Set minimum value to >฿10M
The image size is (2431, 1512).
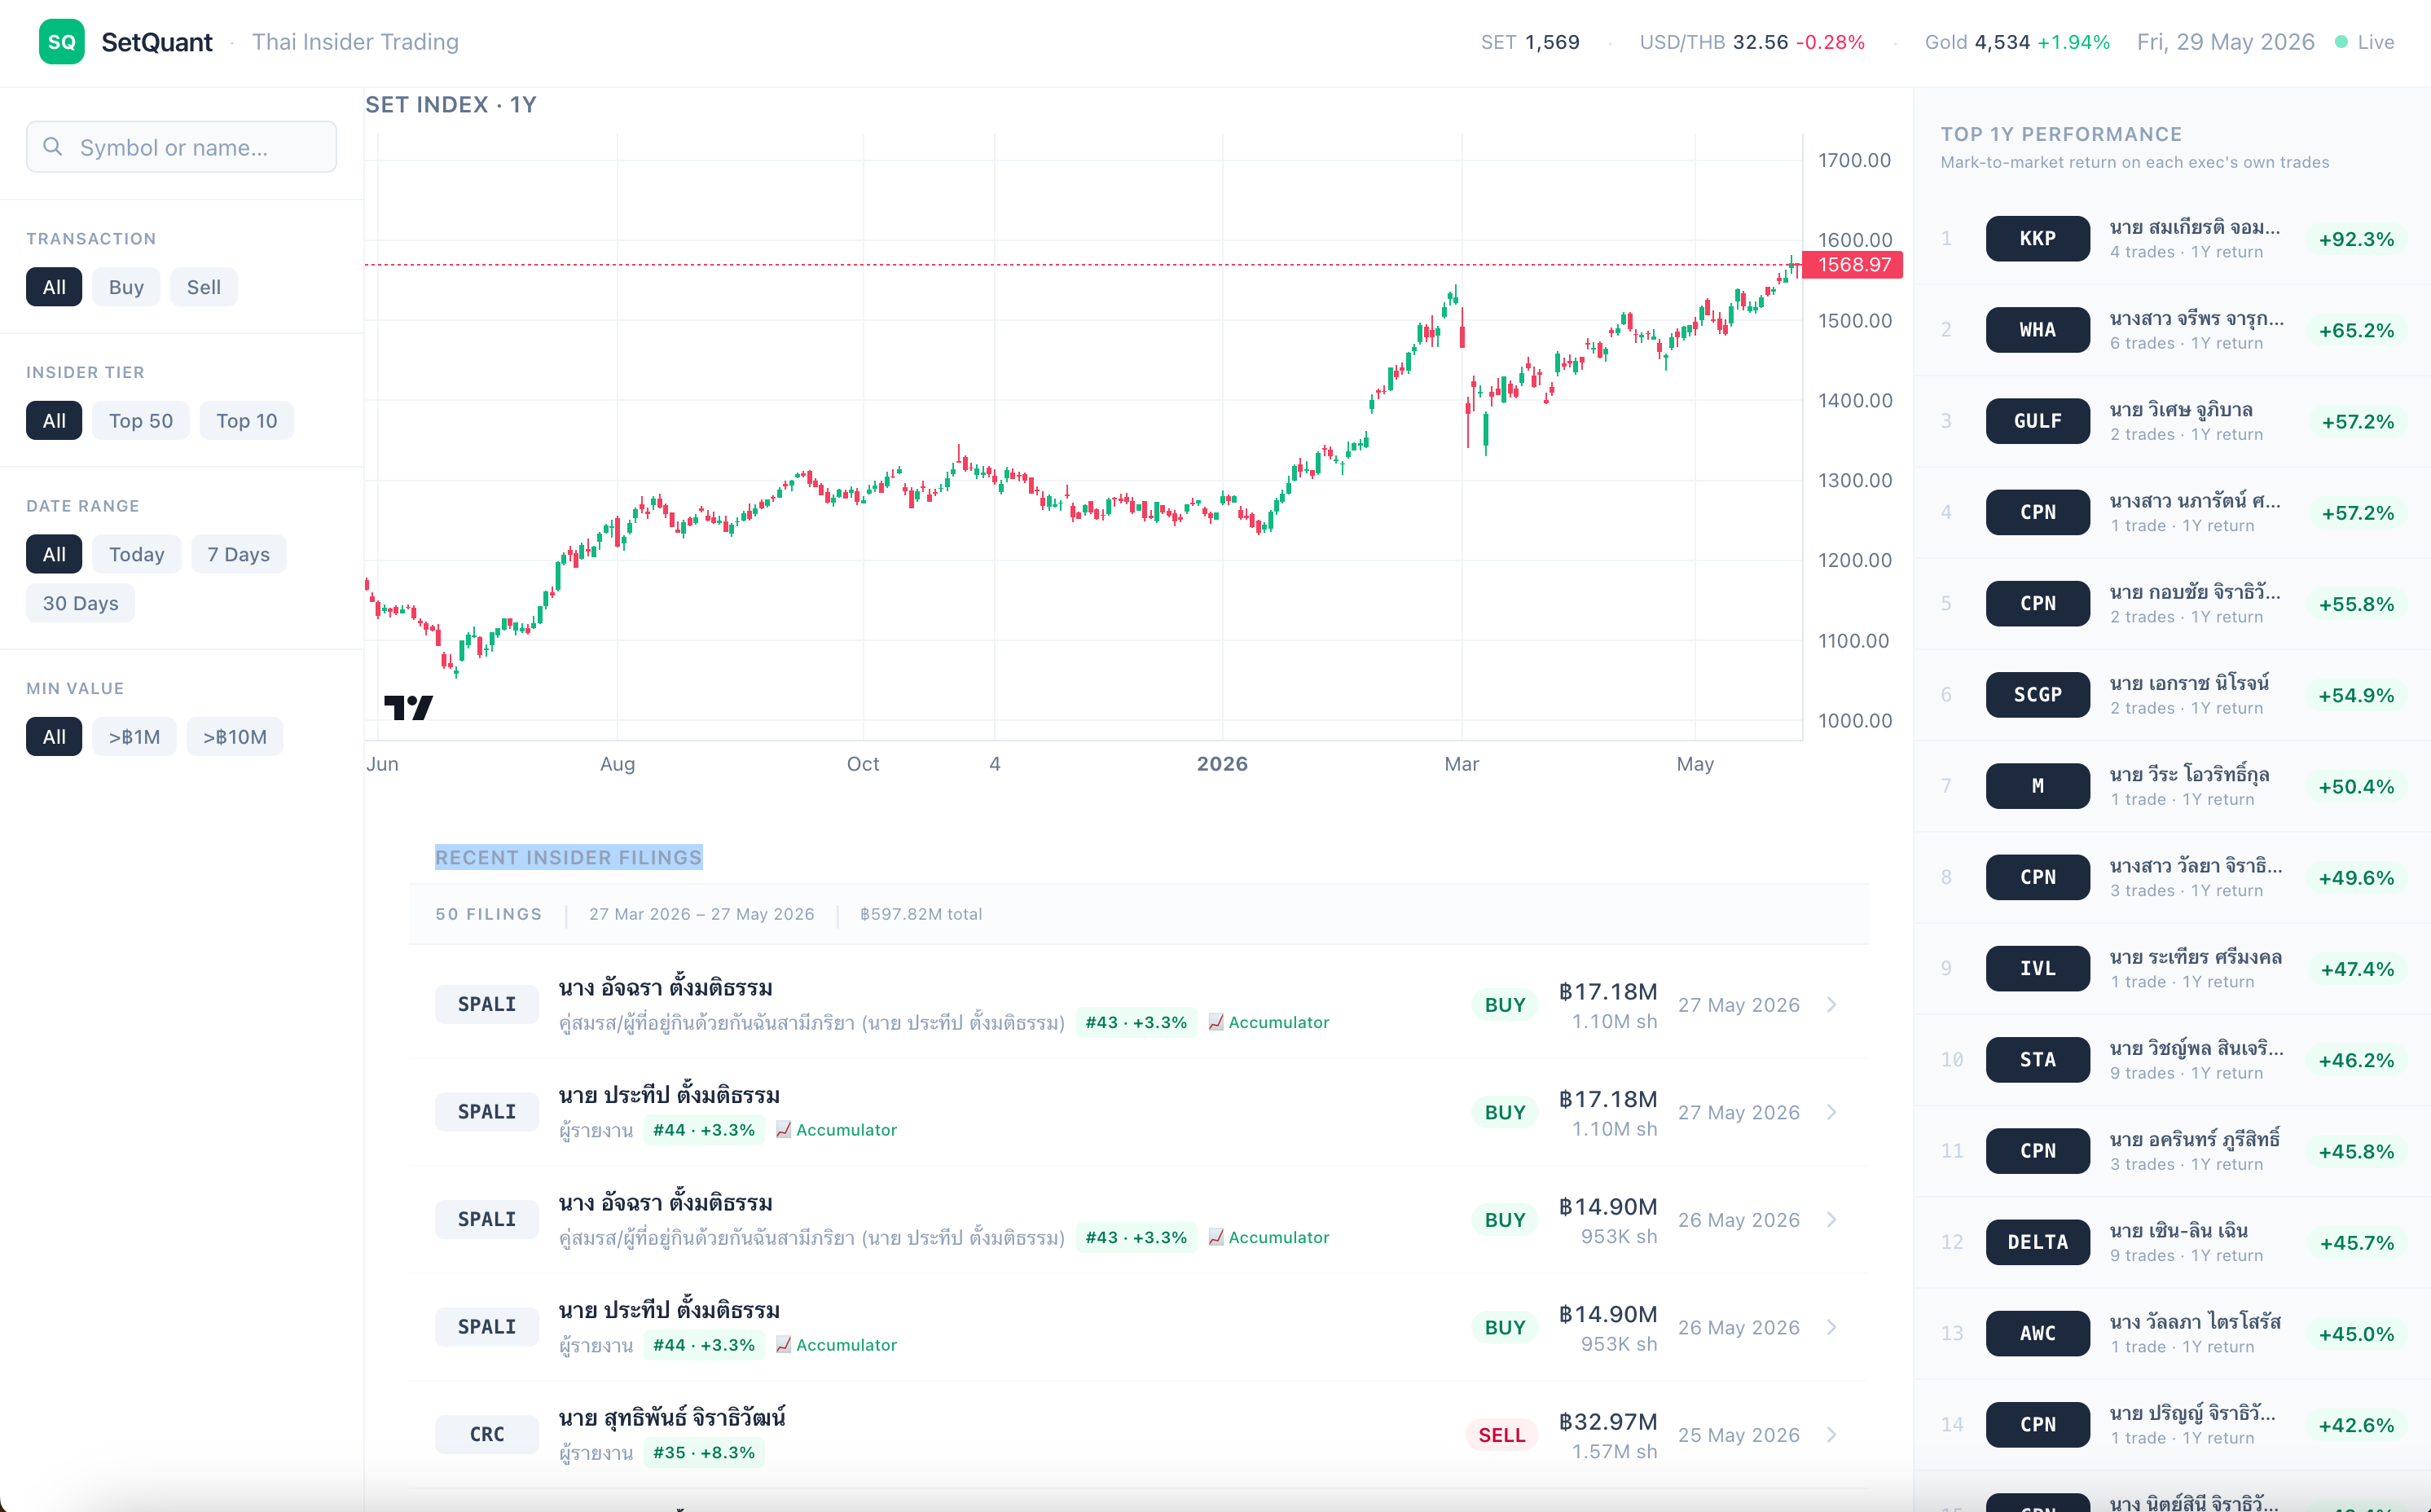[235, 737]
